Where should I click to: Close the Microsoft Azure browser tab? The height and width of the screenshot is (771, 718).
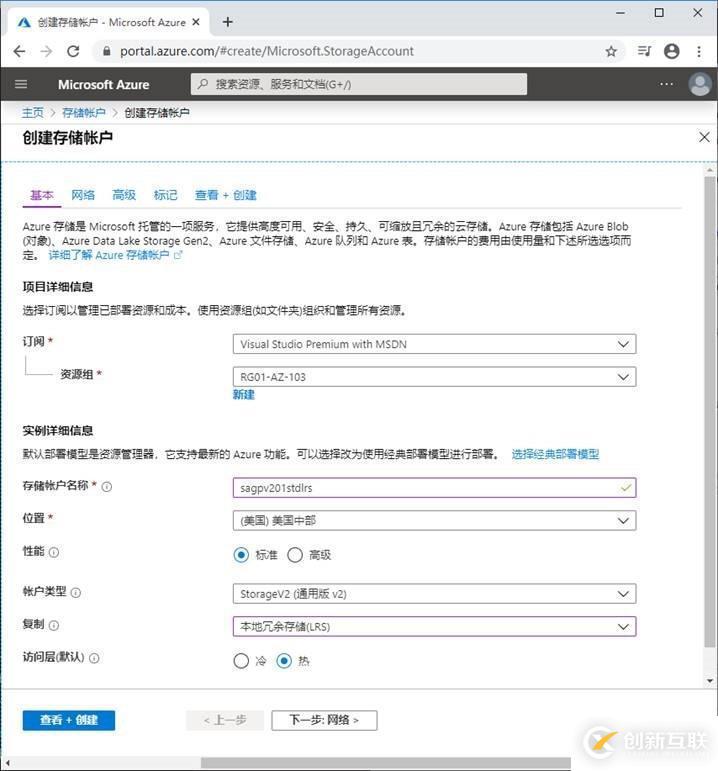coord(196,22)
